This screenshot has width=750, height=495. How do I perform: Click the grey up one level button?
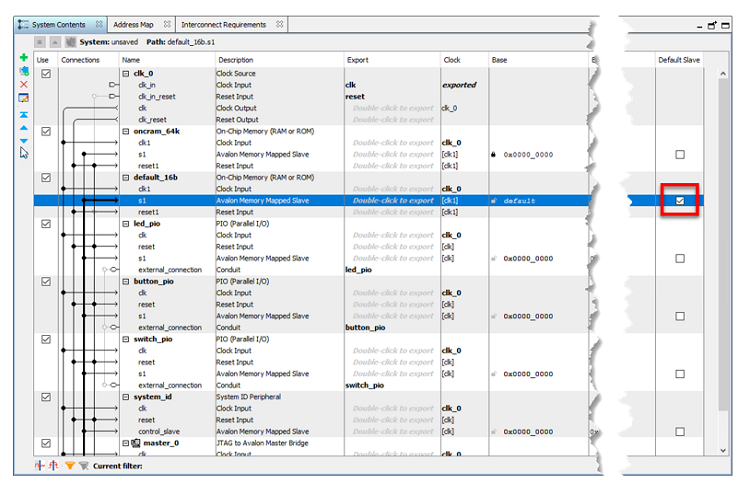point(55,42)
